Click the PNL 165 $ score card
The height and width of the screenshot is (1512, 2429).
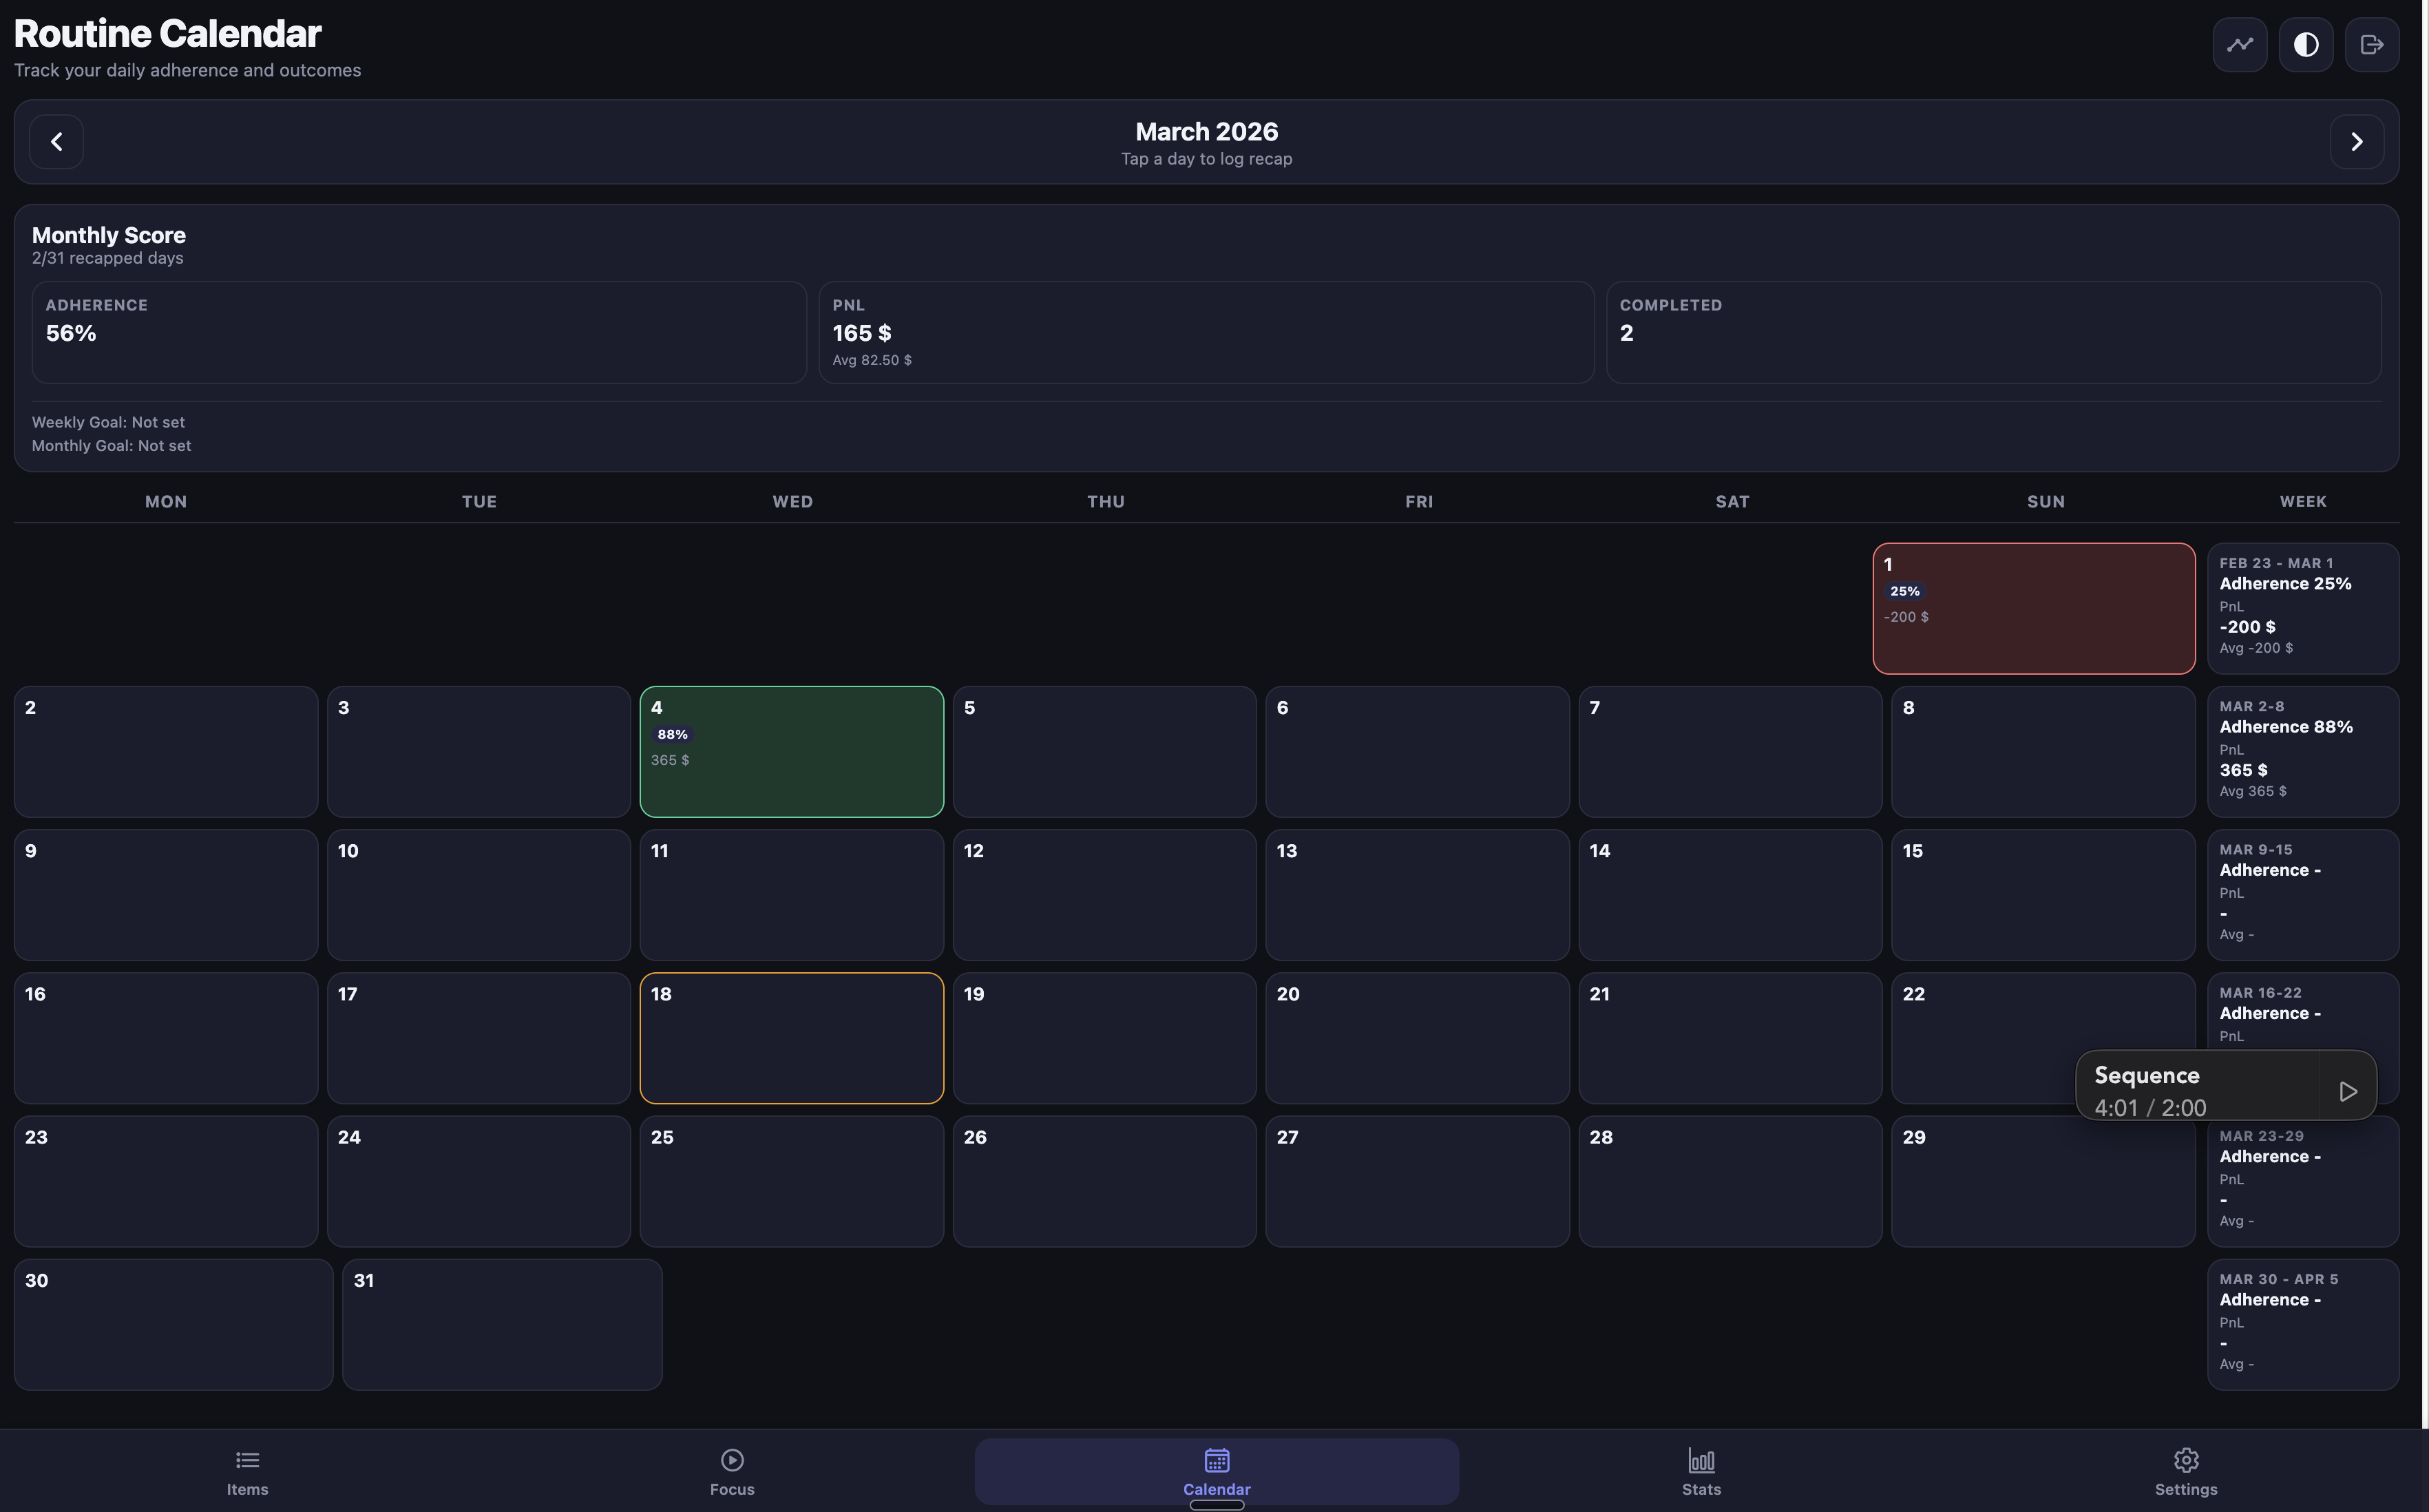[1205, 332]
